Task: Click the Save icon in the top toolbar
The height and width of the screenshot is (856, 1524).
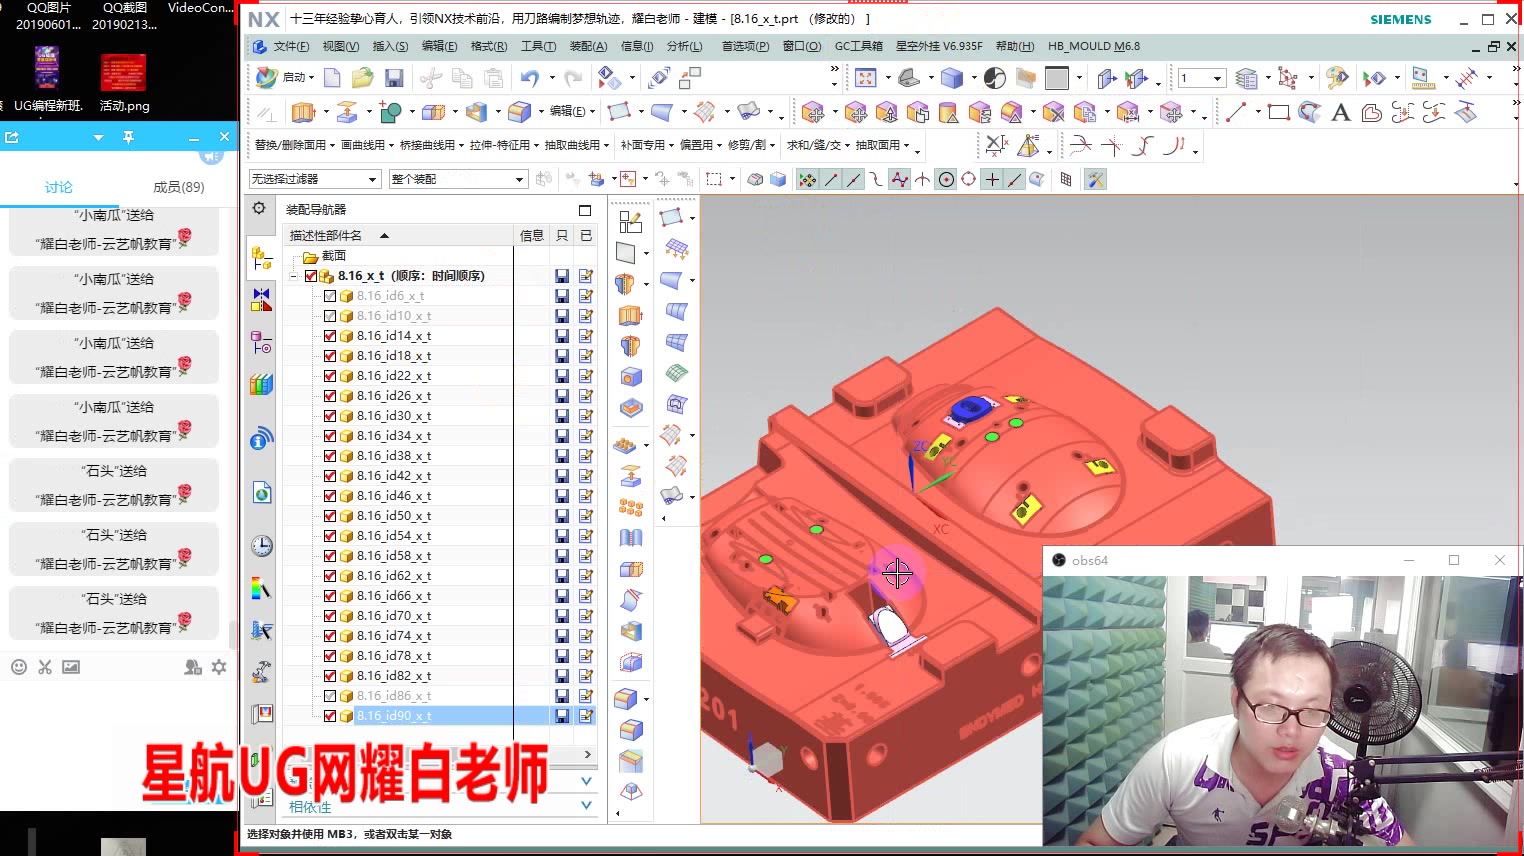Action: (x=395, y=77)
